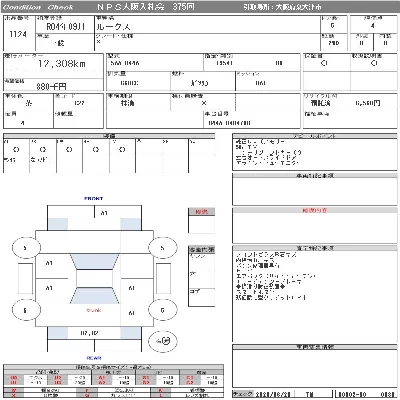
Task: Select the rear-right tire circle icon
Action: click(x=162, y=310)
